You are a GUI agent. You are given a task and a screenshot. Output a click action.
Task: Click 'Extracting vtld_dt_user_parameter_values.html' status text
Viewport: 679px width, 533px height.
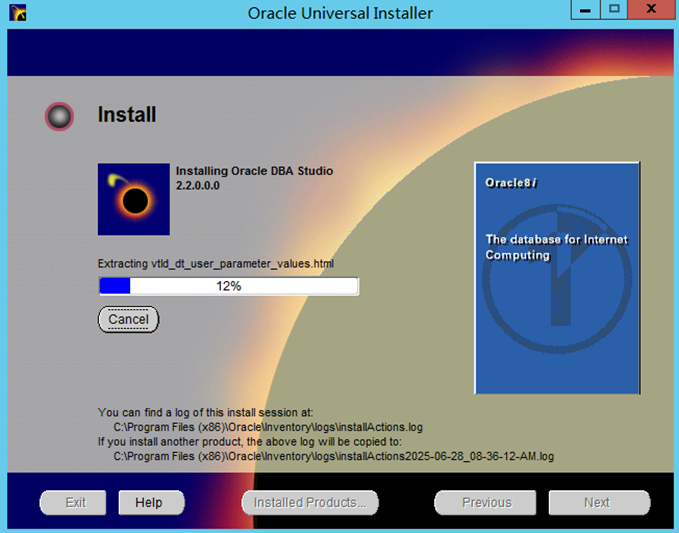216,264
